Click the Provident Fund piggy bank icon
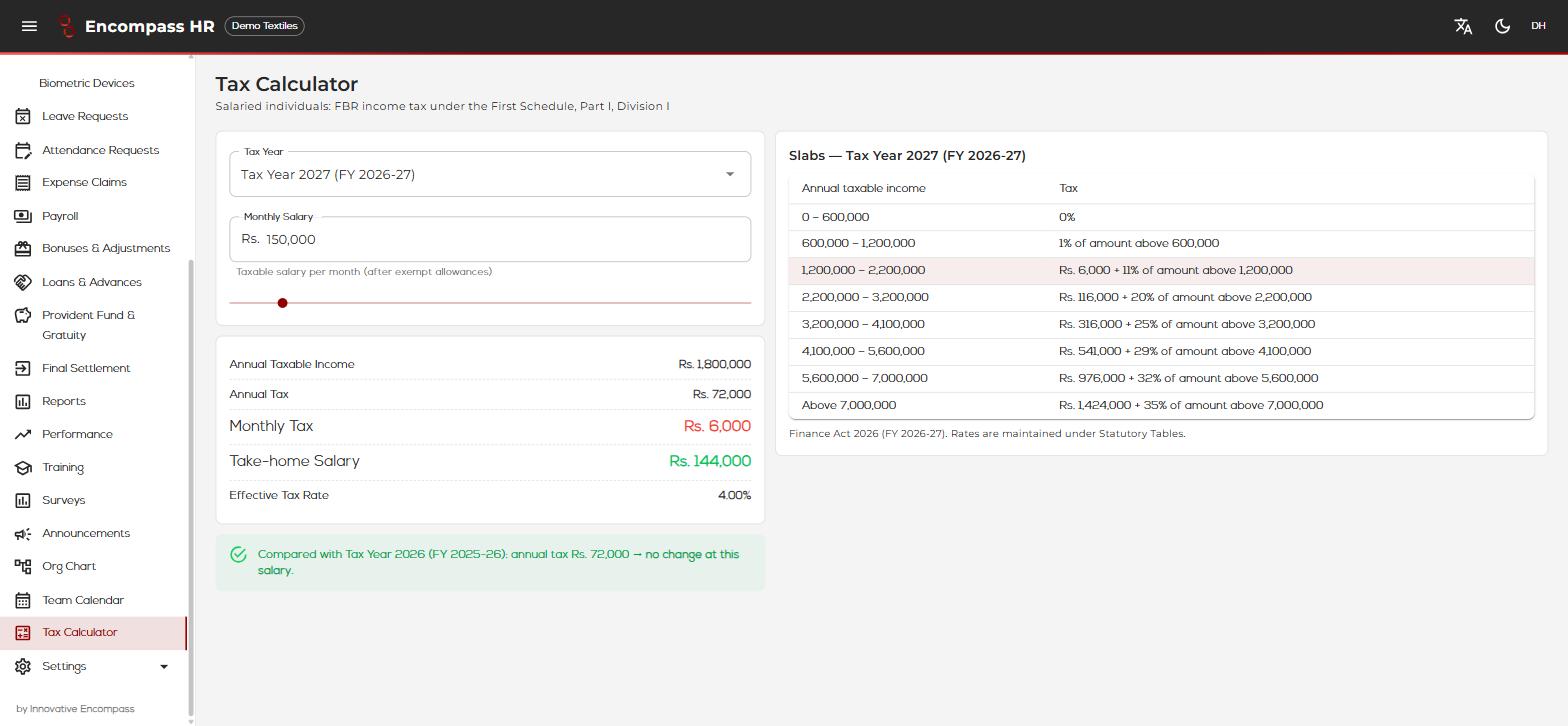The width and height of the screenshot is (1568, 726). (x=23, y=316)
